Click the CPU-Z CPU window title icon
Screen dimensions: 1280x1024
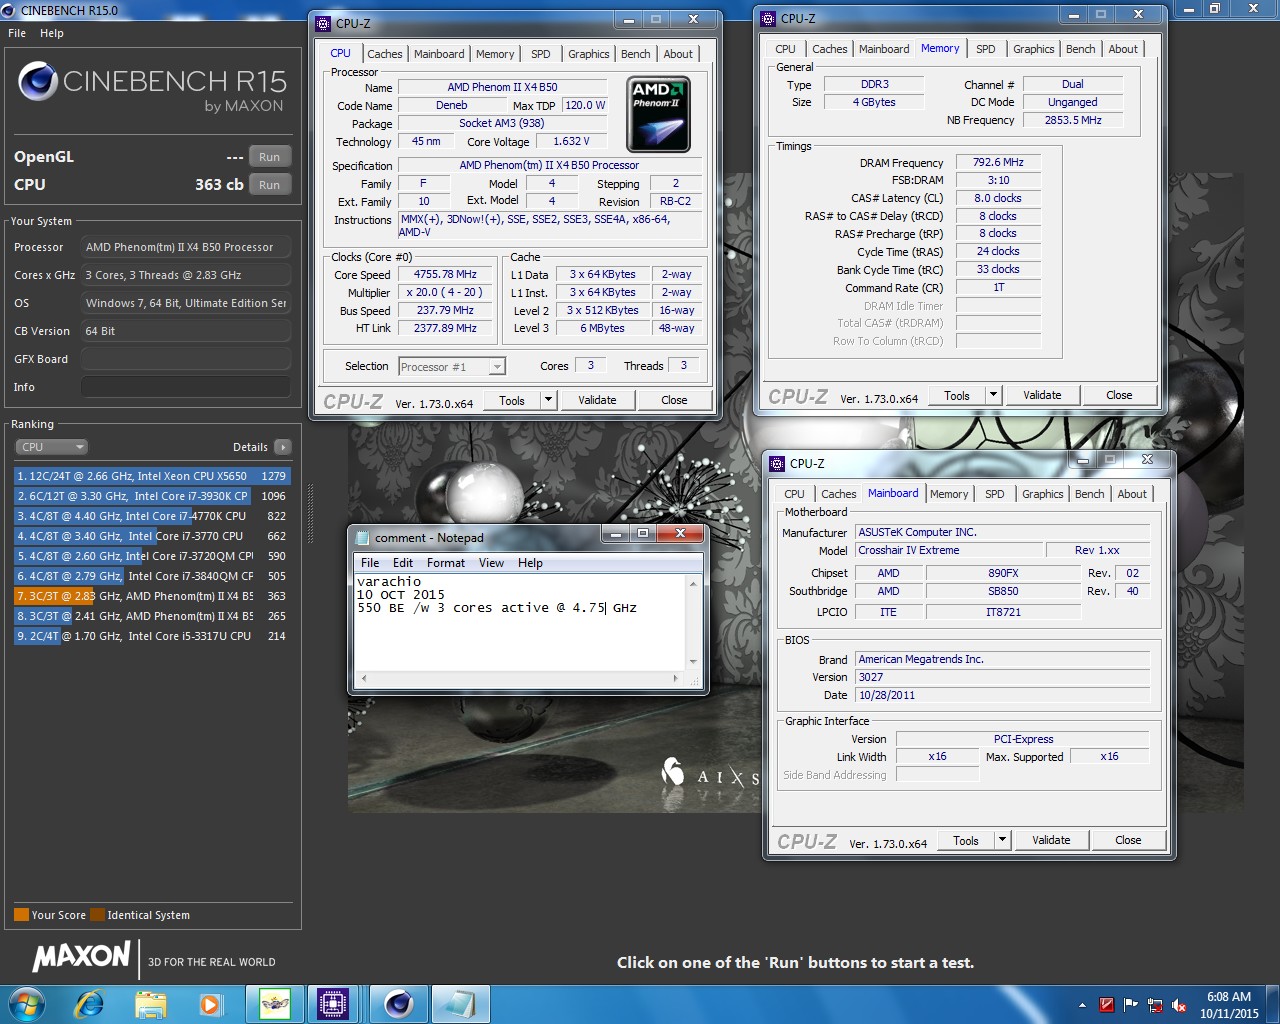coord(324,23)
